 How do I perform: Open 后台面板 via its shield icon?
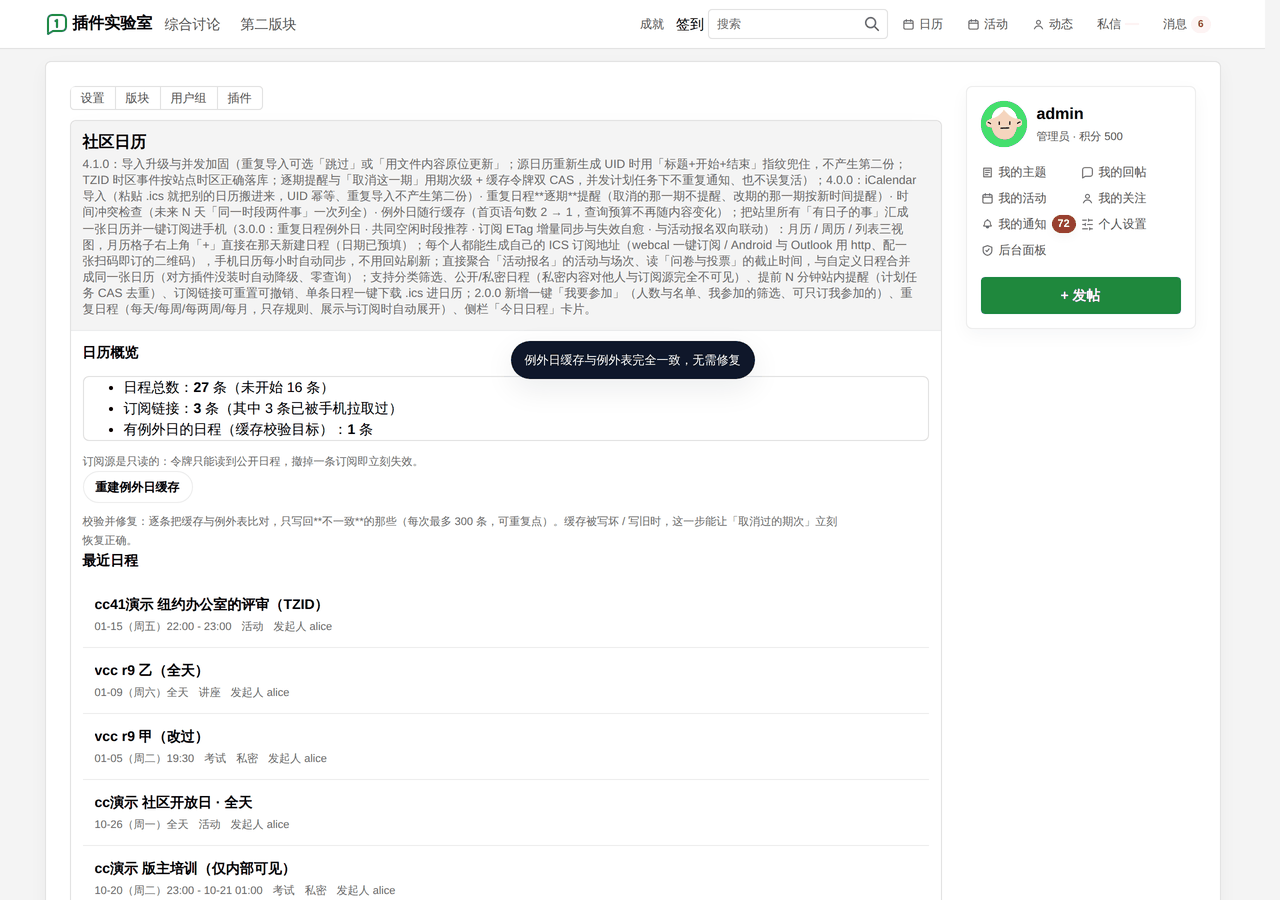(x=988, y=250)
